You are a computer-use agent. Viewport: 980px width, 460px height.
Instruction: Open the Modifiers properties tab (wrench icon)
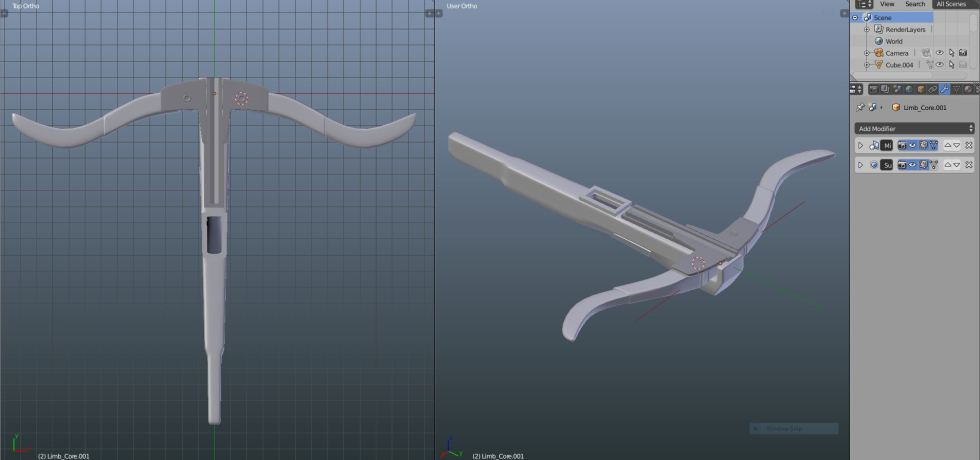coord(945,89)
